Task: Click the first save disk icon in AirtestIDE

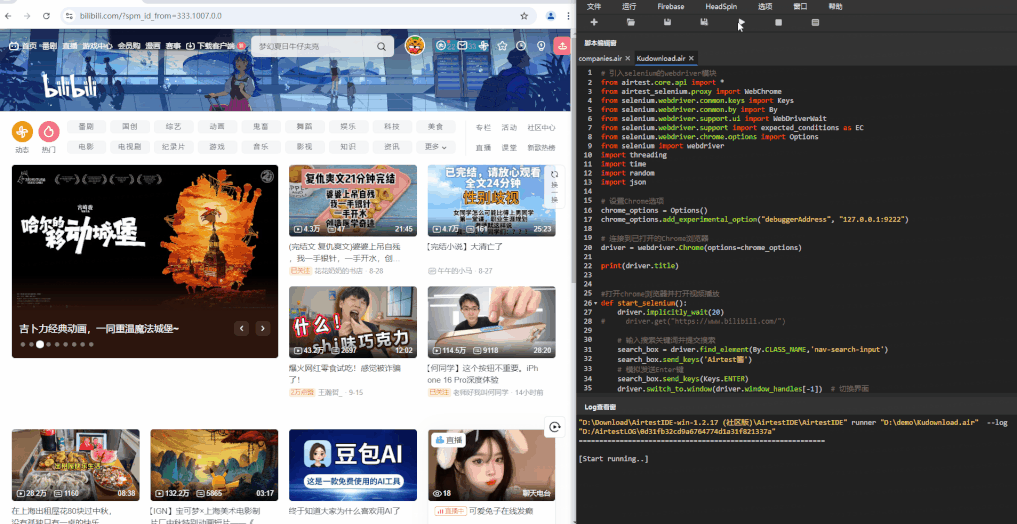Action: [x=667, y=23]
